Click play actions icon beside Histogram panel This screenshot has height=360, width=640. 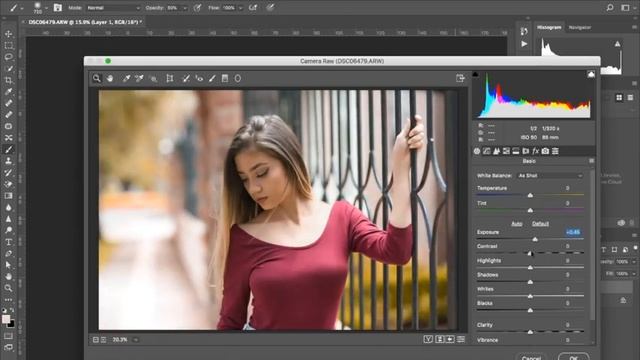click(x=524, y=44)
